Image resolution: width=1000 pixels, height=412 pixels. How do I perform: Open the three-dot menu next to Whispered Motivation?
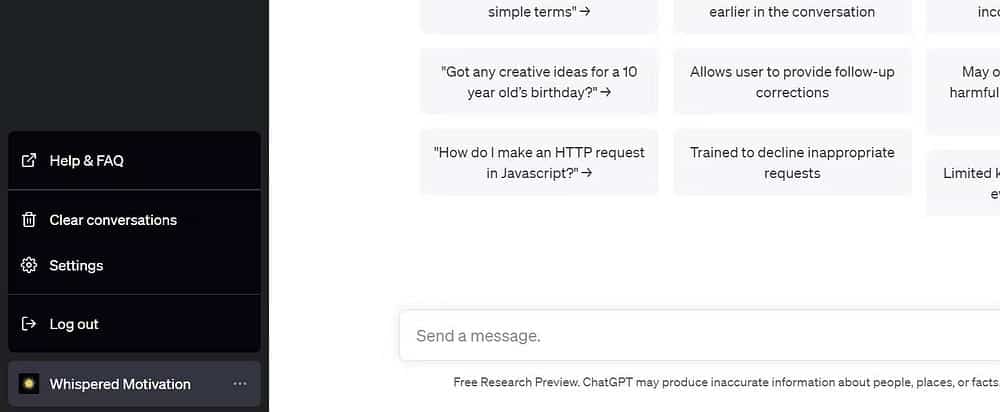(x=240, y=384)
